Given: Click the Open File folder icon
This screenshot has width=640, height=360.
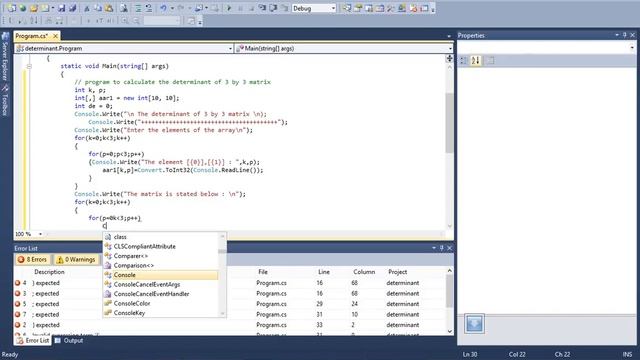Looking at the screenshot, I should [34, 8].
